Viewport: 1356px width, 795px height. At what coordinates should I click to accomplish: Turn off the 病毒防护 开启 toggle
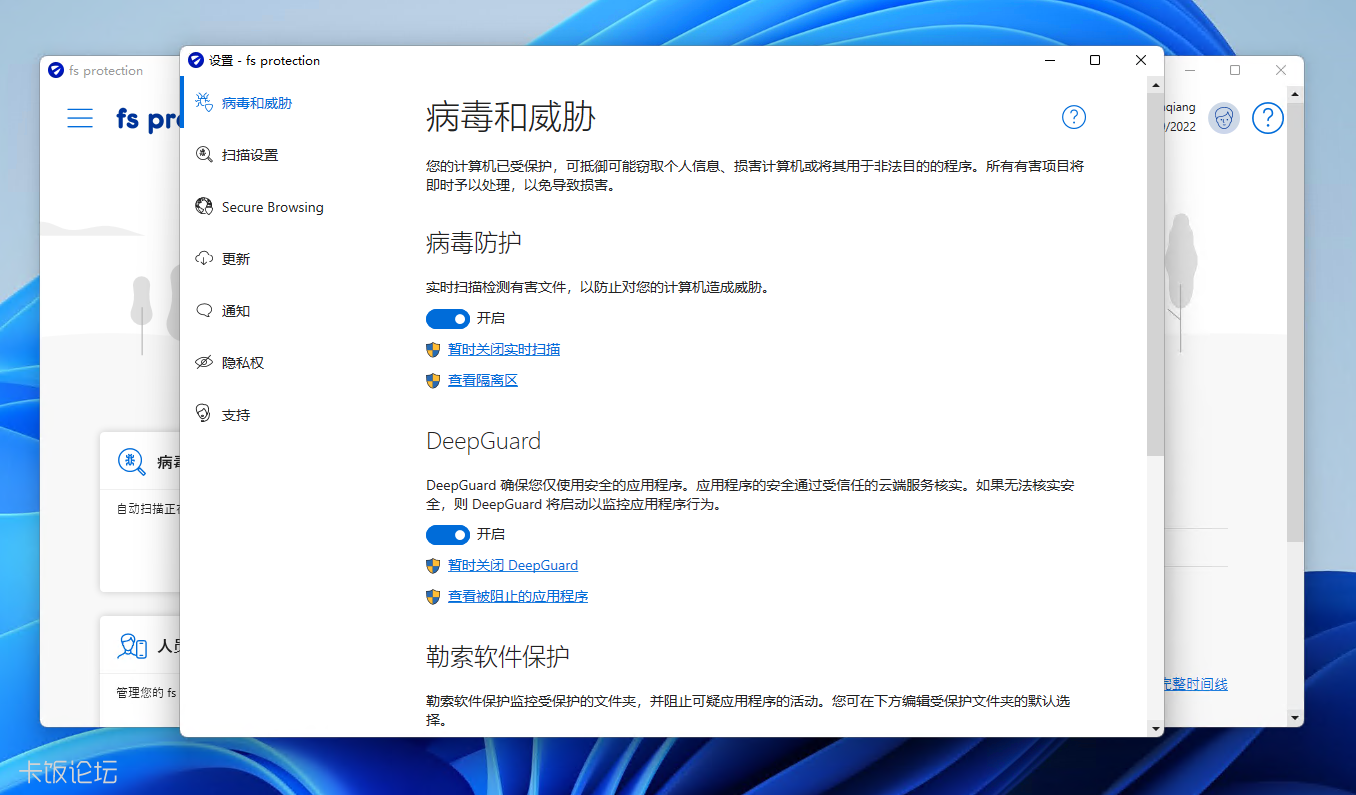(448, 318)
